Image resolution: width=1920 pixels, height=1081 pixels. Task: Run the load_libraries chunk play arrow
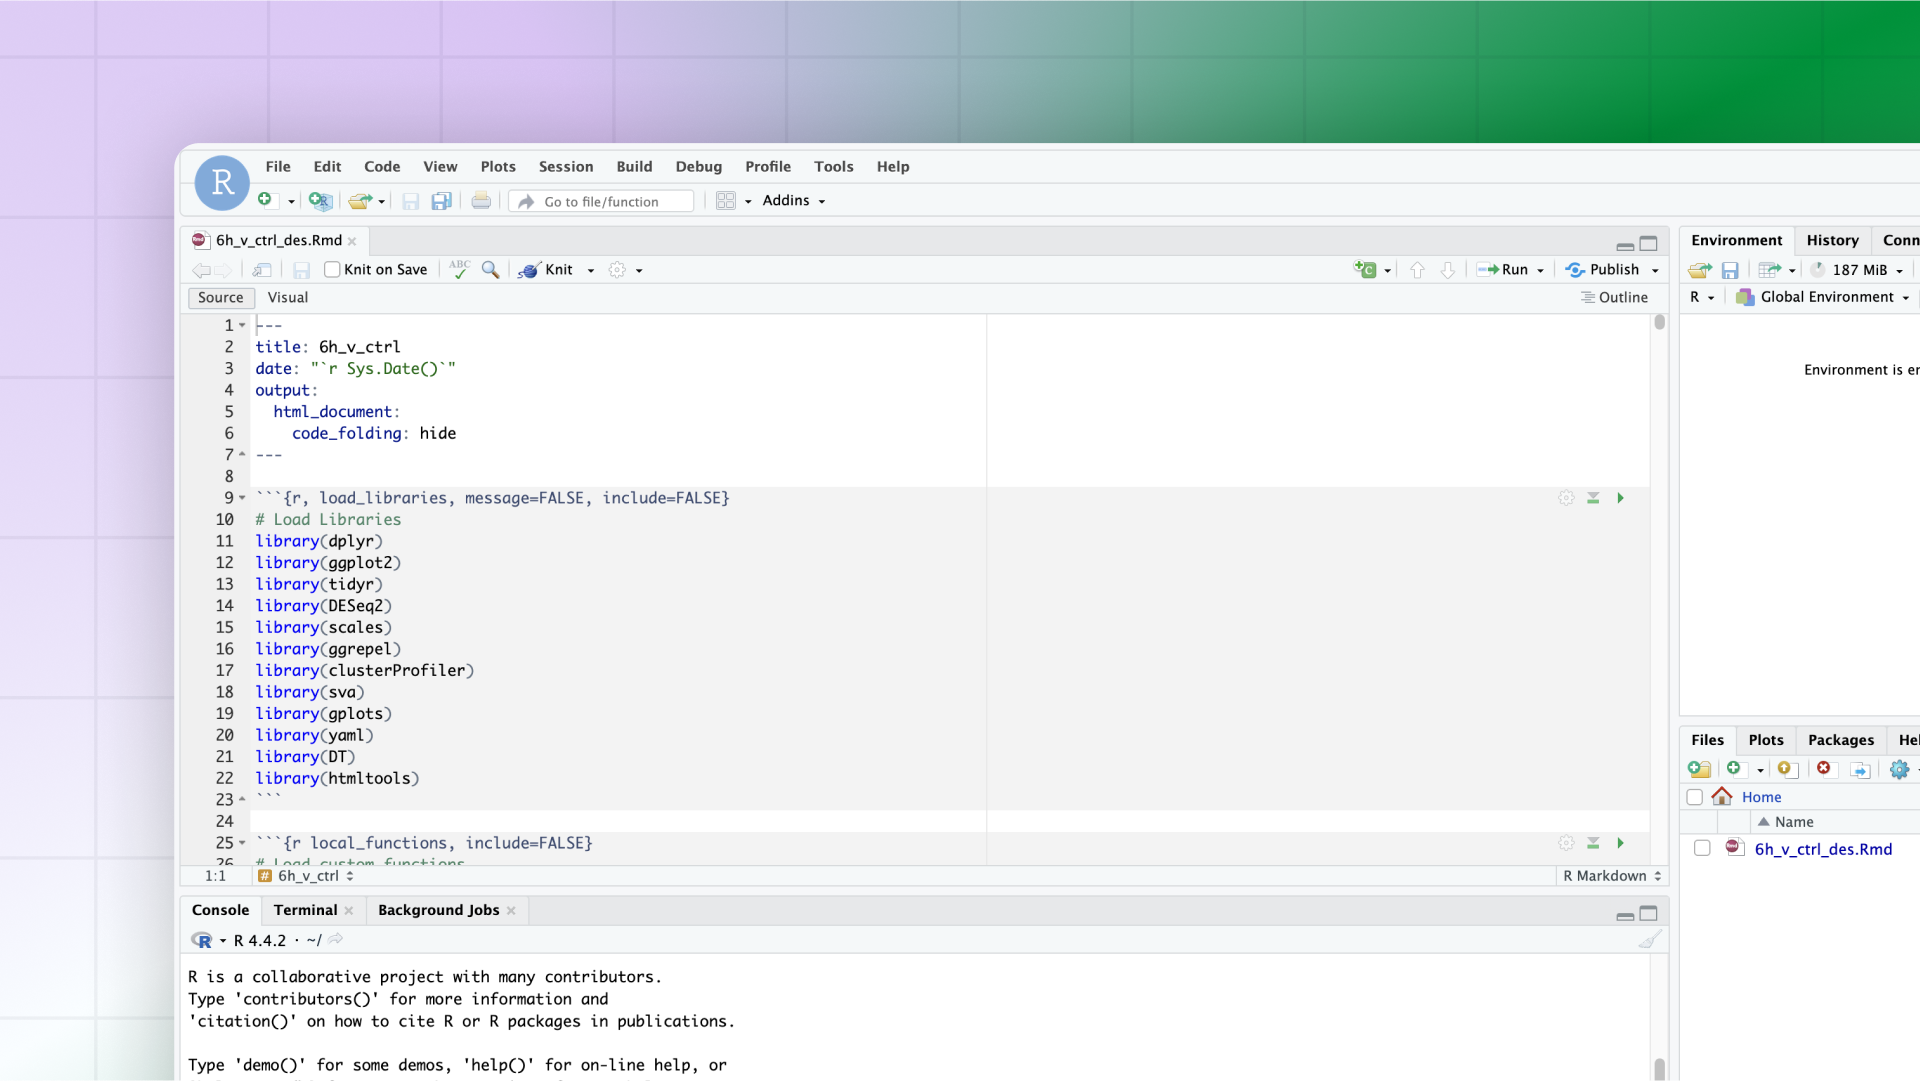[1620, 498]
